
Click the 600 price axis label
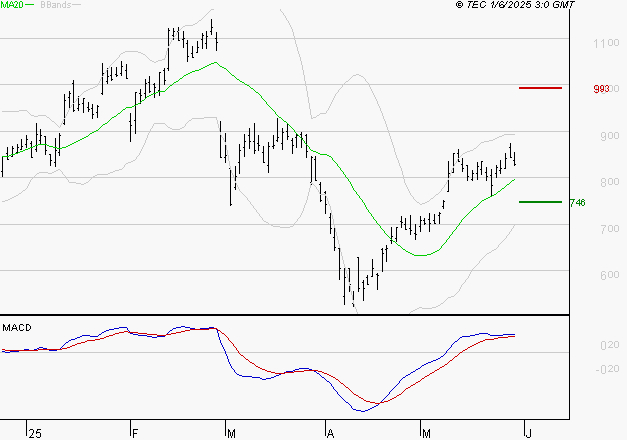pyautogui.click(x=610, y=275)
